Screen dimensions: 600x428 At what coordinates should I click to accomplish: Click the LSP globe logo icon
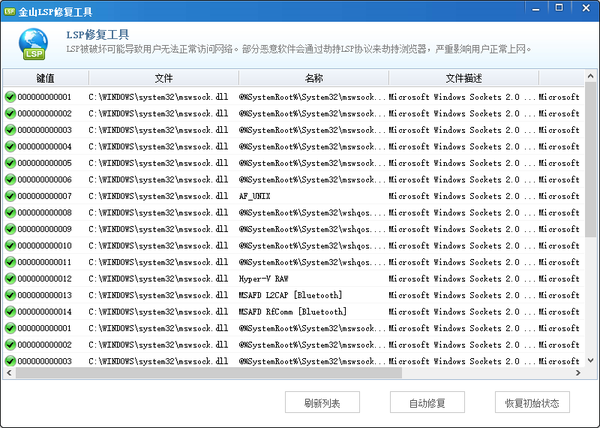coord(34,43)
